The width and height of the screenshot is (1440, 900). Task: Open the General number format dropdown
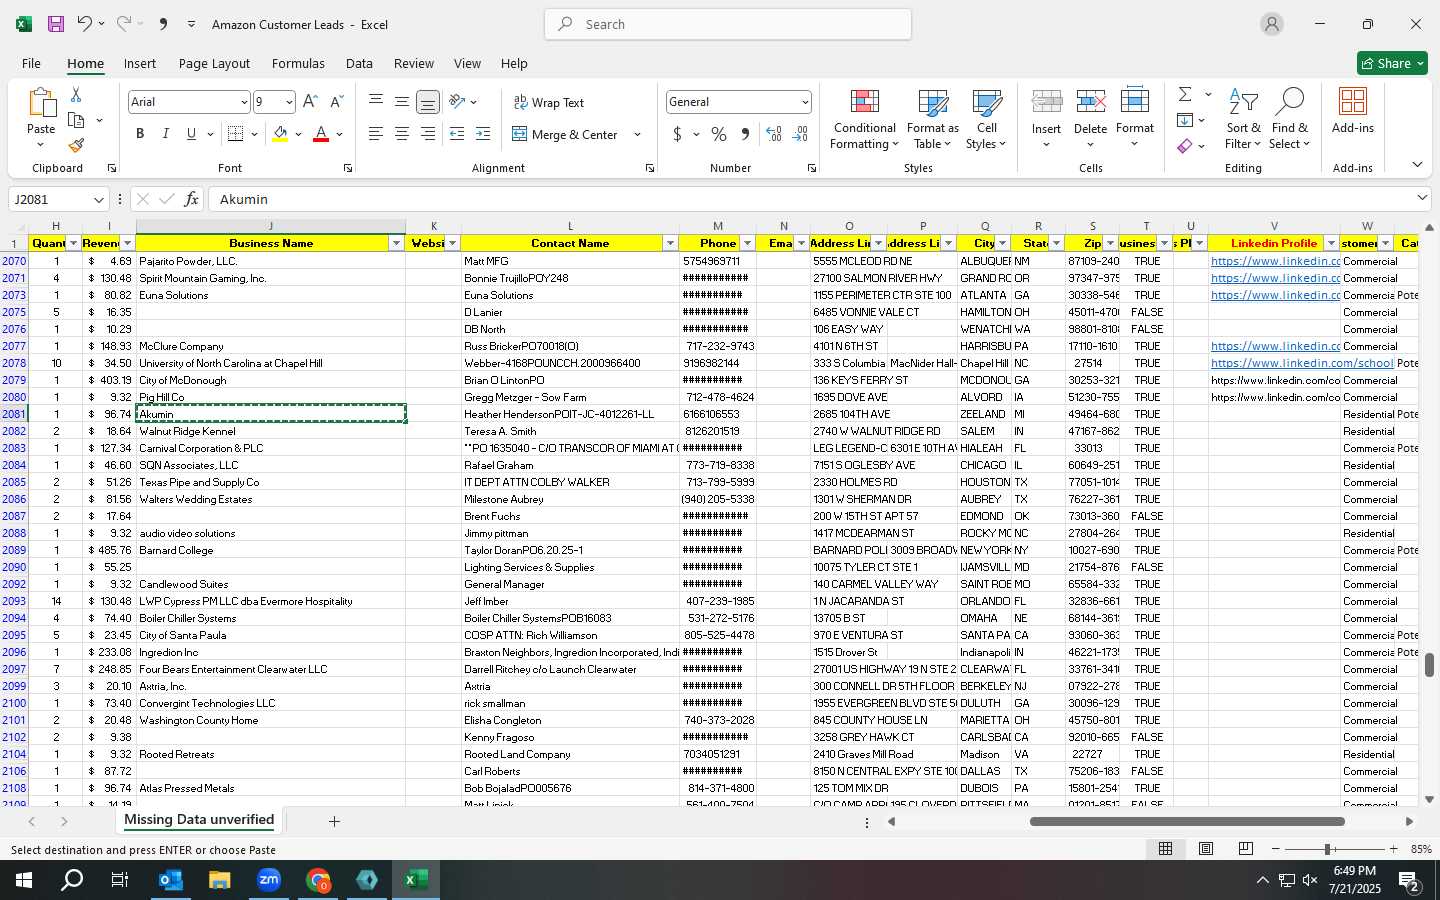coord(805,102)
